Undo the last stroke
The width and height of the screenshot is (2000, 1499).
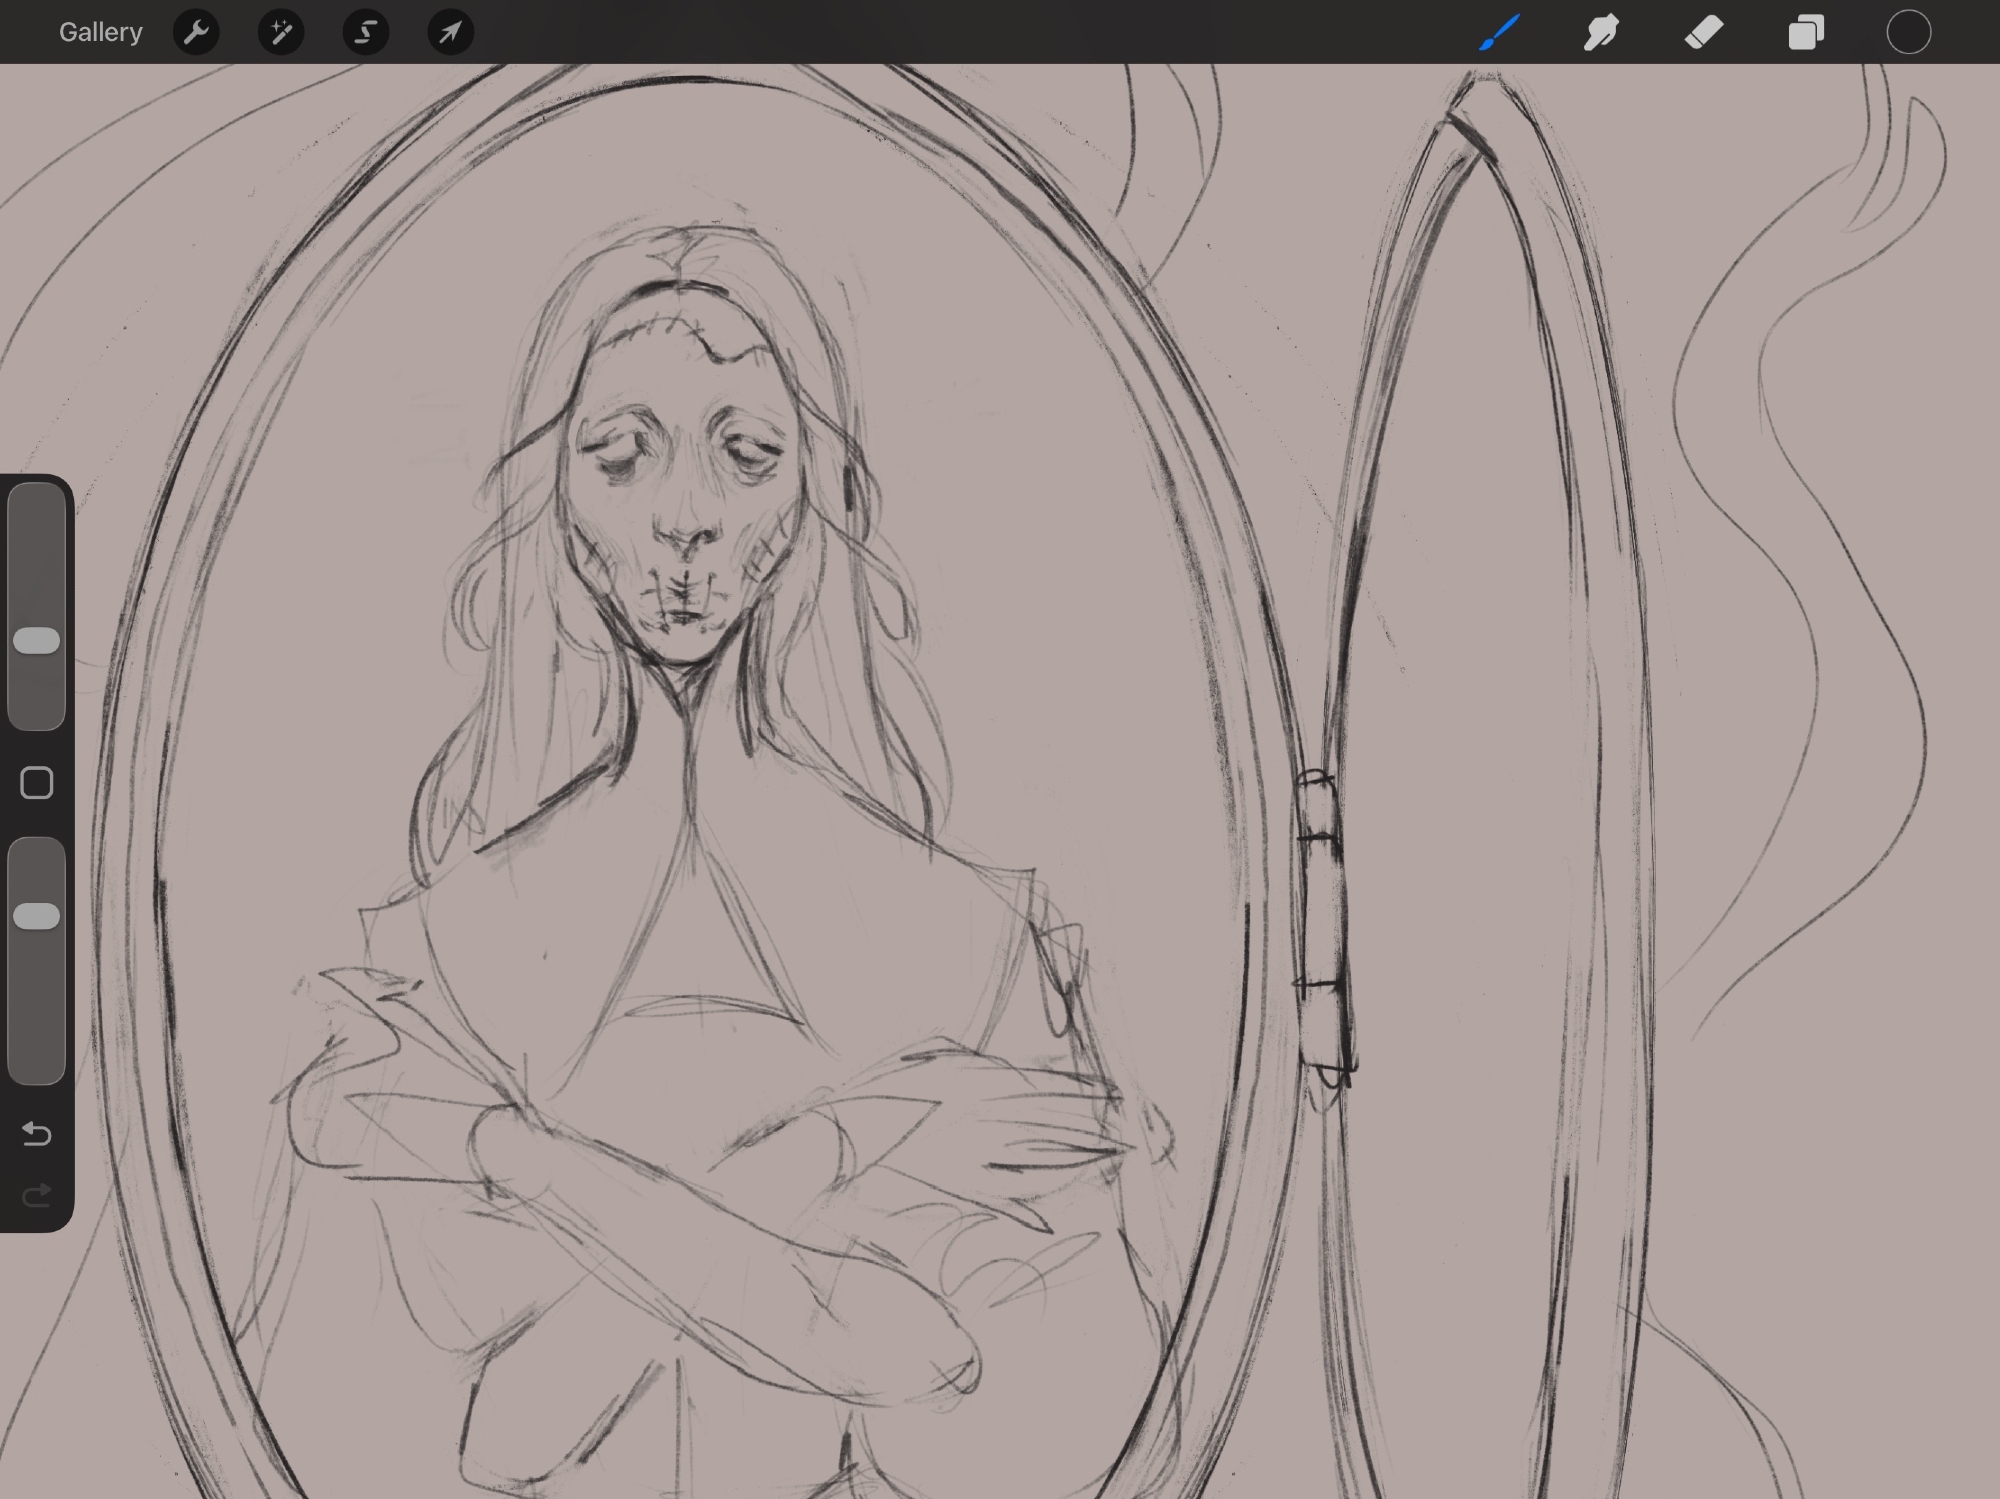[x=37, y=1134]
